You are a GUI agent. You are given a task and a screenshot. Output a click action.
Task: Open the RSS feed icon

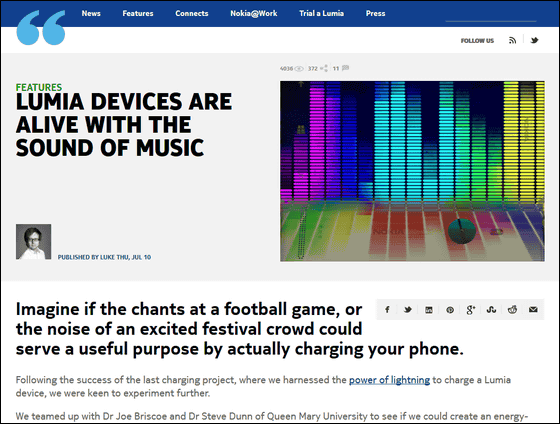coord(512,40)
